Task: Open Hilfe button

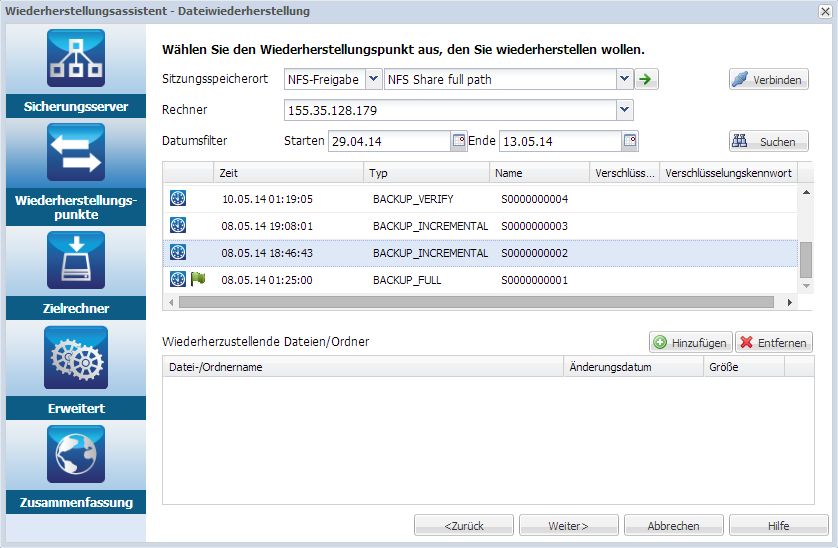Action: tap(778, 526)
